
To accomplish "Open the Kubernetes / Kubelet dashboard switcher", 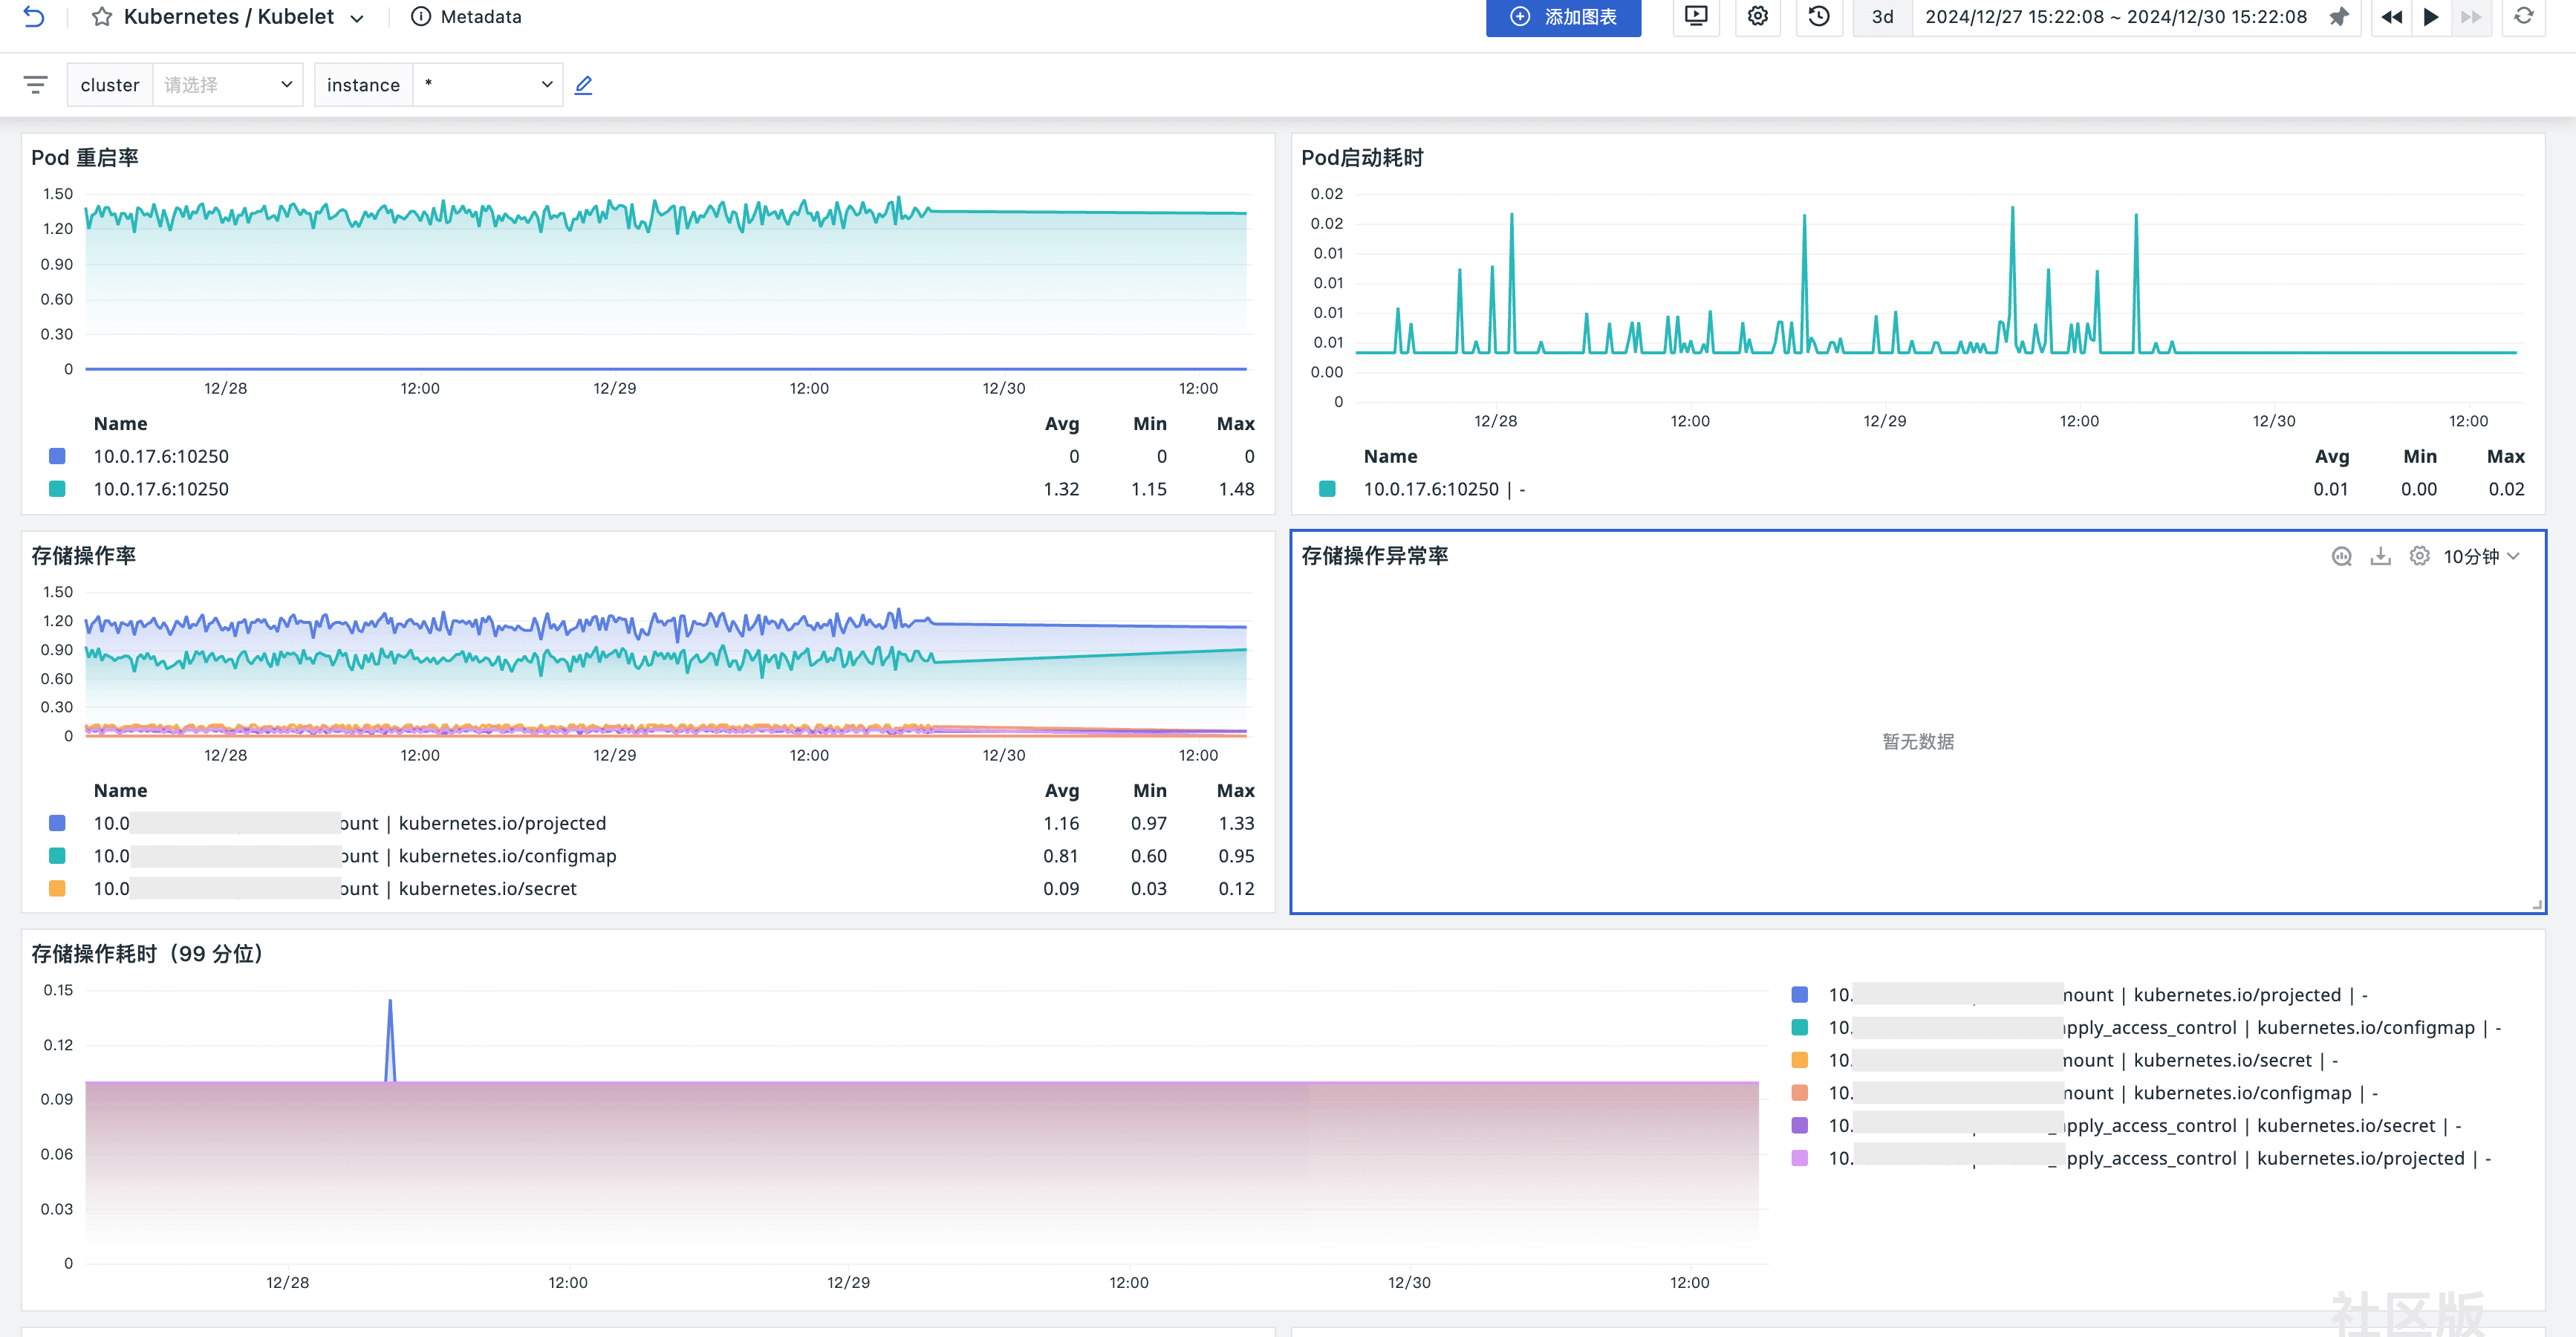I will coord(357,18).
